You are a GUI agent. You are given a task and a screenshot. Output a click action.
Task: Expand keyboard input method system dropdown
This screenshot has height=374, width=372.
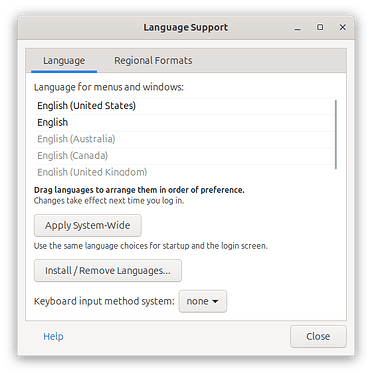(203, 301)
